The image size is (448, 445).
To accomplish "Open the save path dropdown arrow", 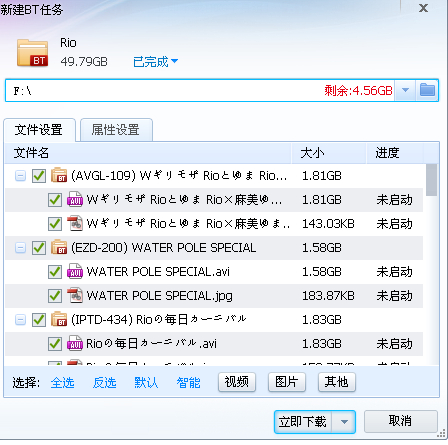I will tap(405, 90).
